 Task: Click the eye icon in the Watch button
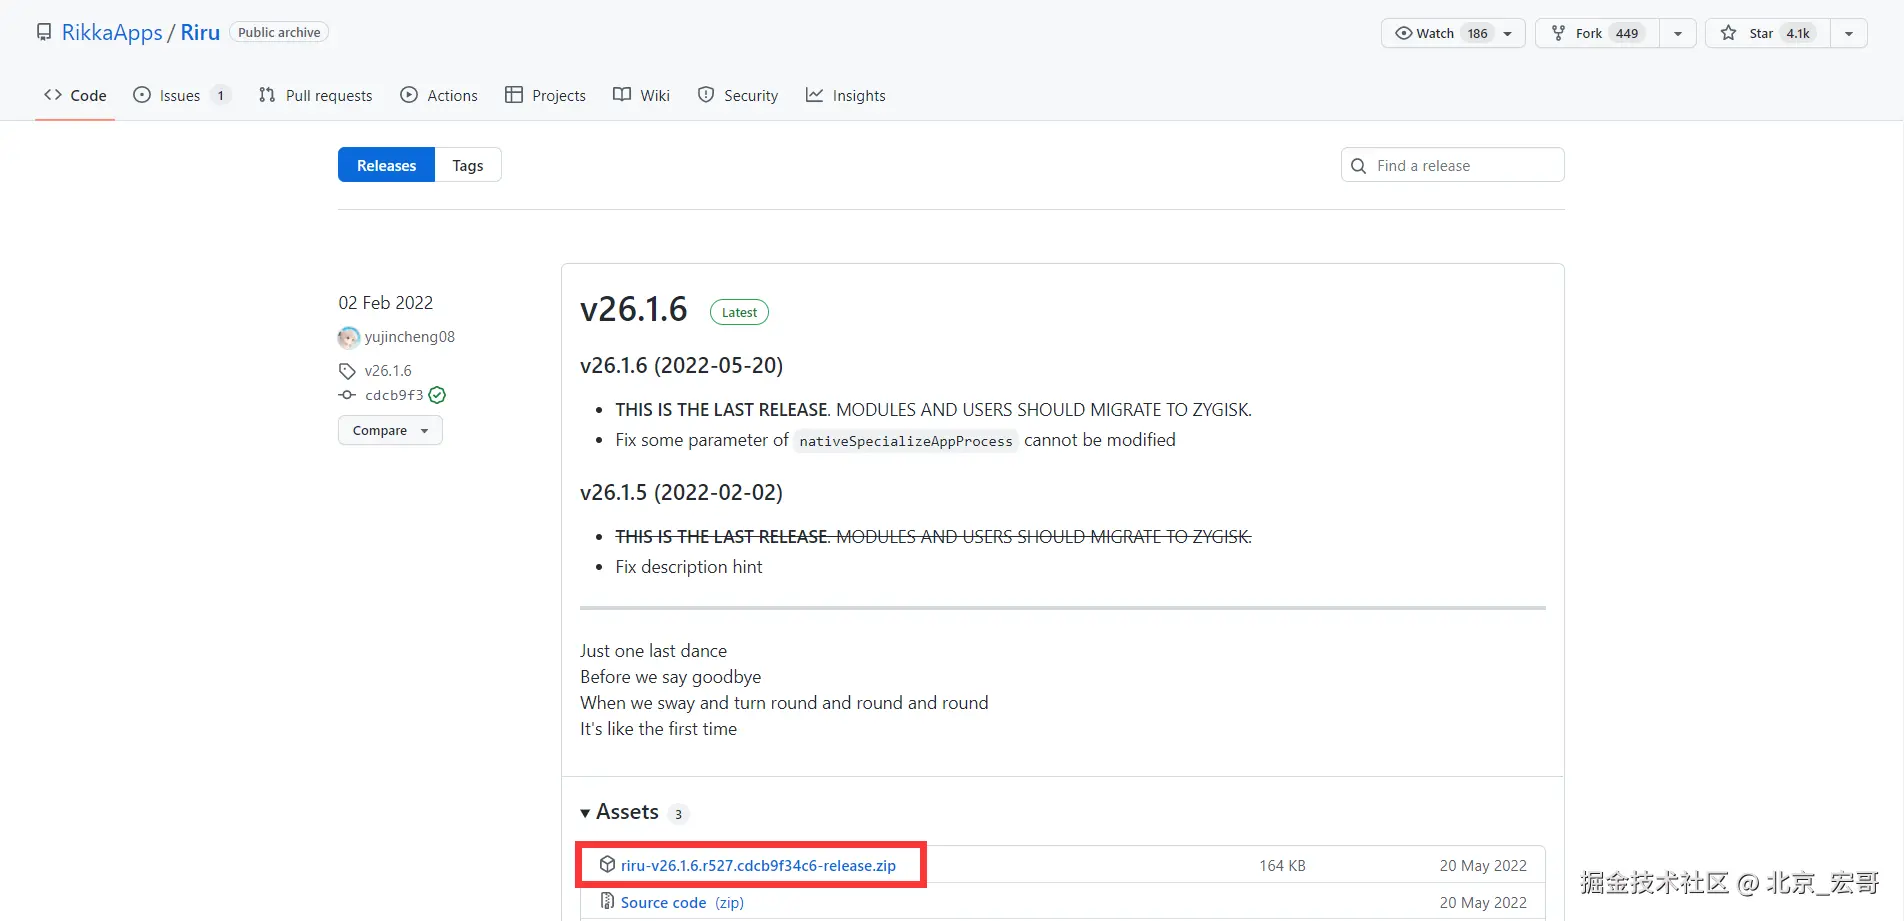pos(1404,33)
